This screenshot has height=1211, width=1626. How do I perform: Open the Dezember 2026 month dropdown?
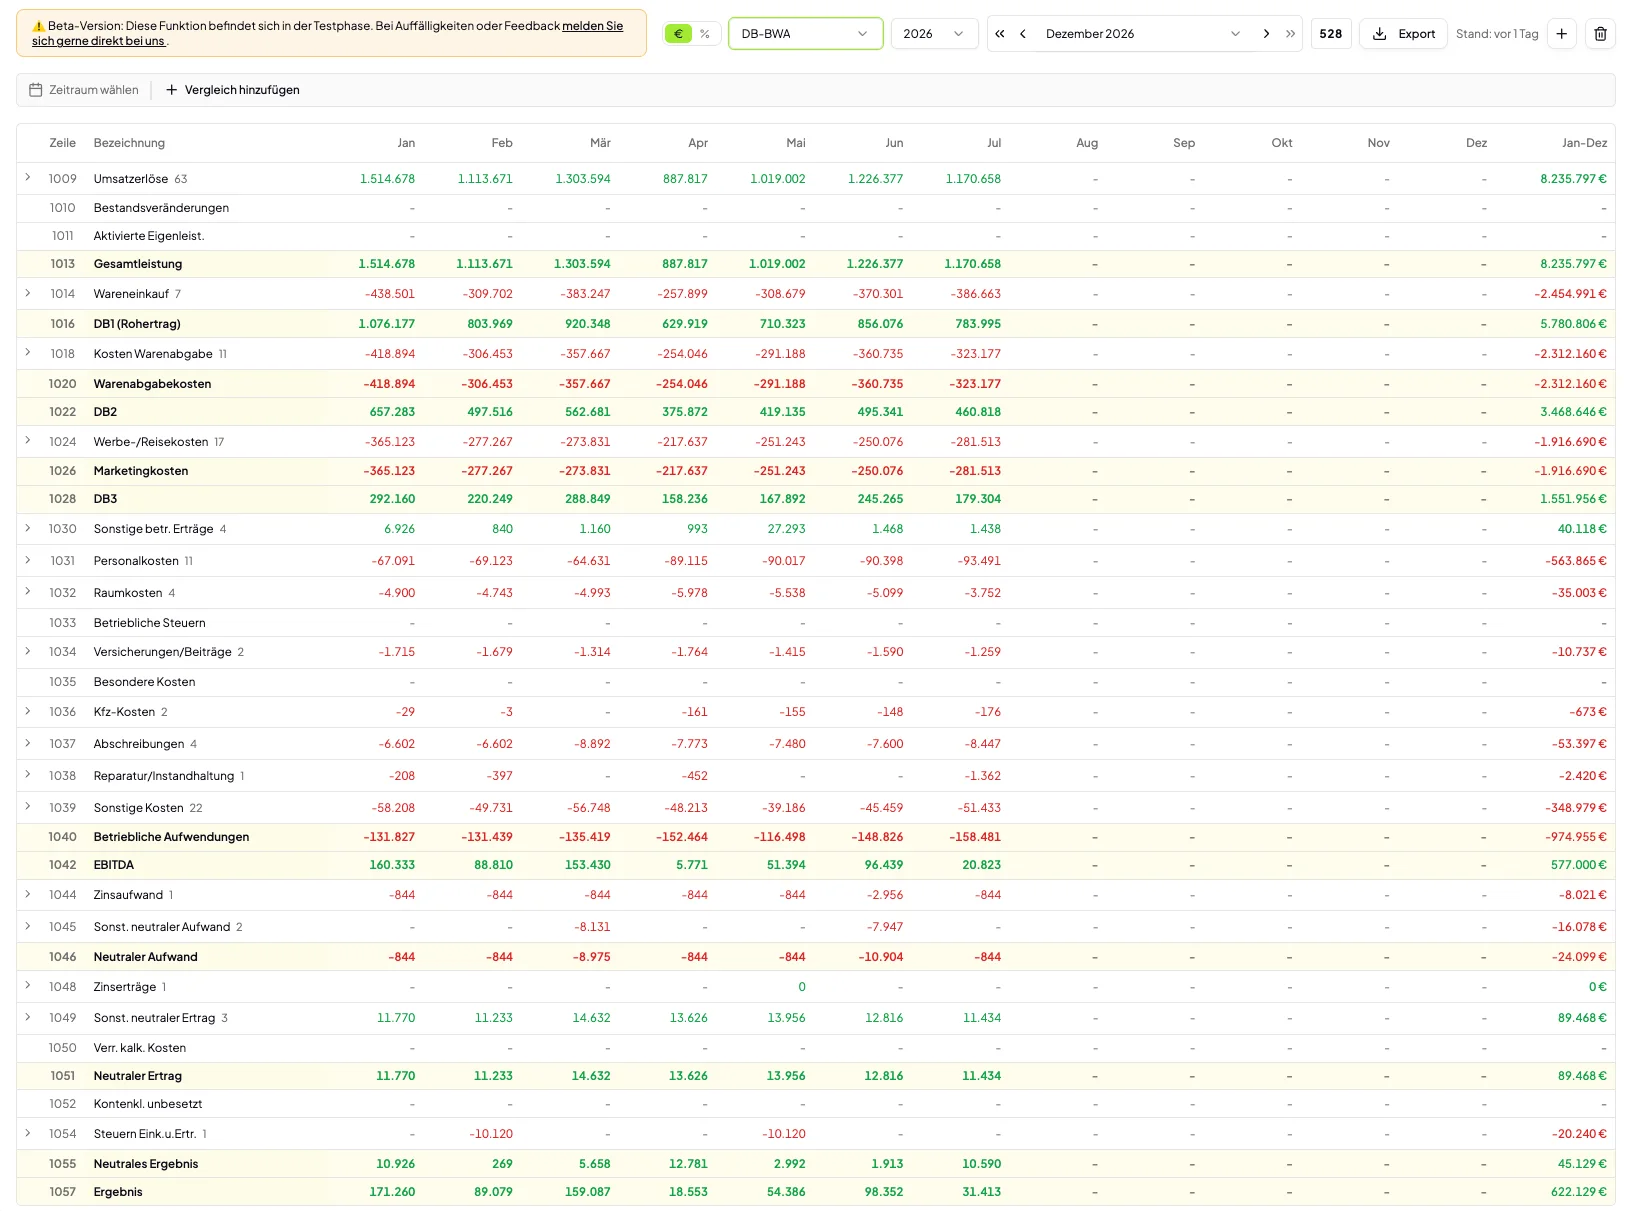[1142, 34]
